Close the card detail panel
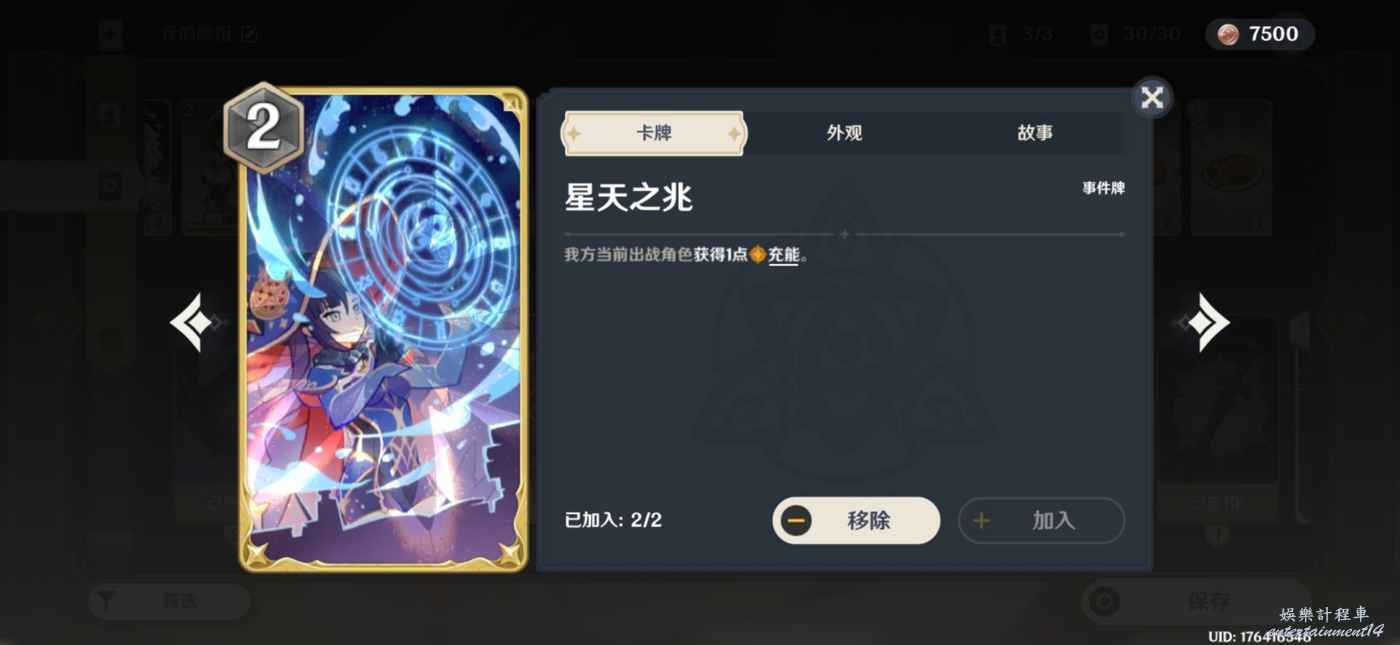1400x645 pixels. pos(1152,97)
